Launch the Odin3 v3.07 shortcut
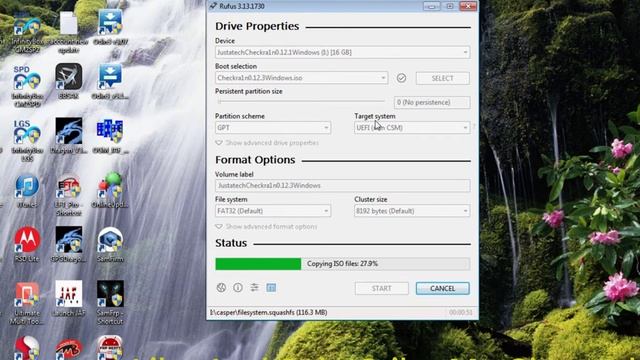The image size is (640, 360). click(110, 28)
